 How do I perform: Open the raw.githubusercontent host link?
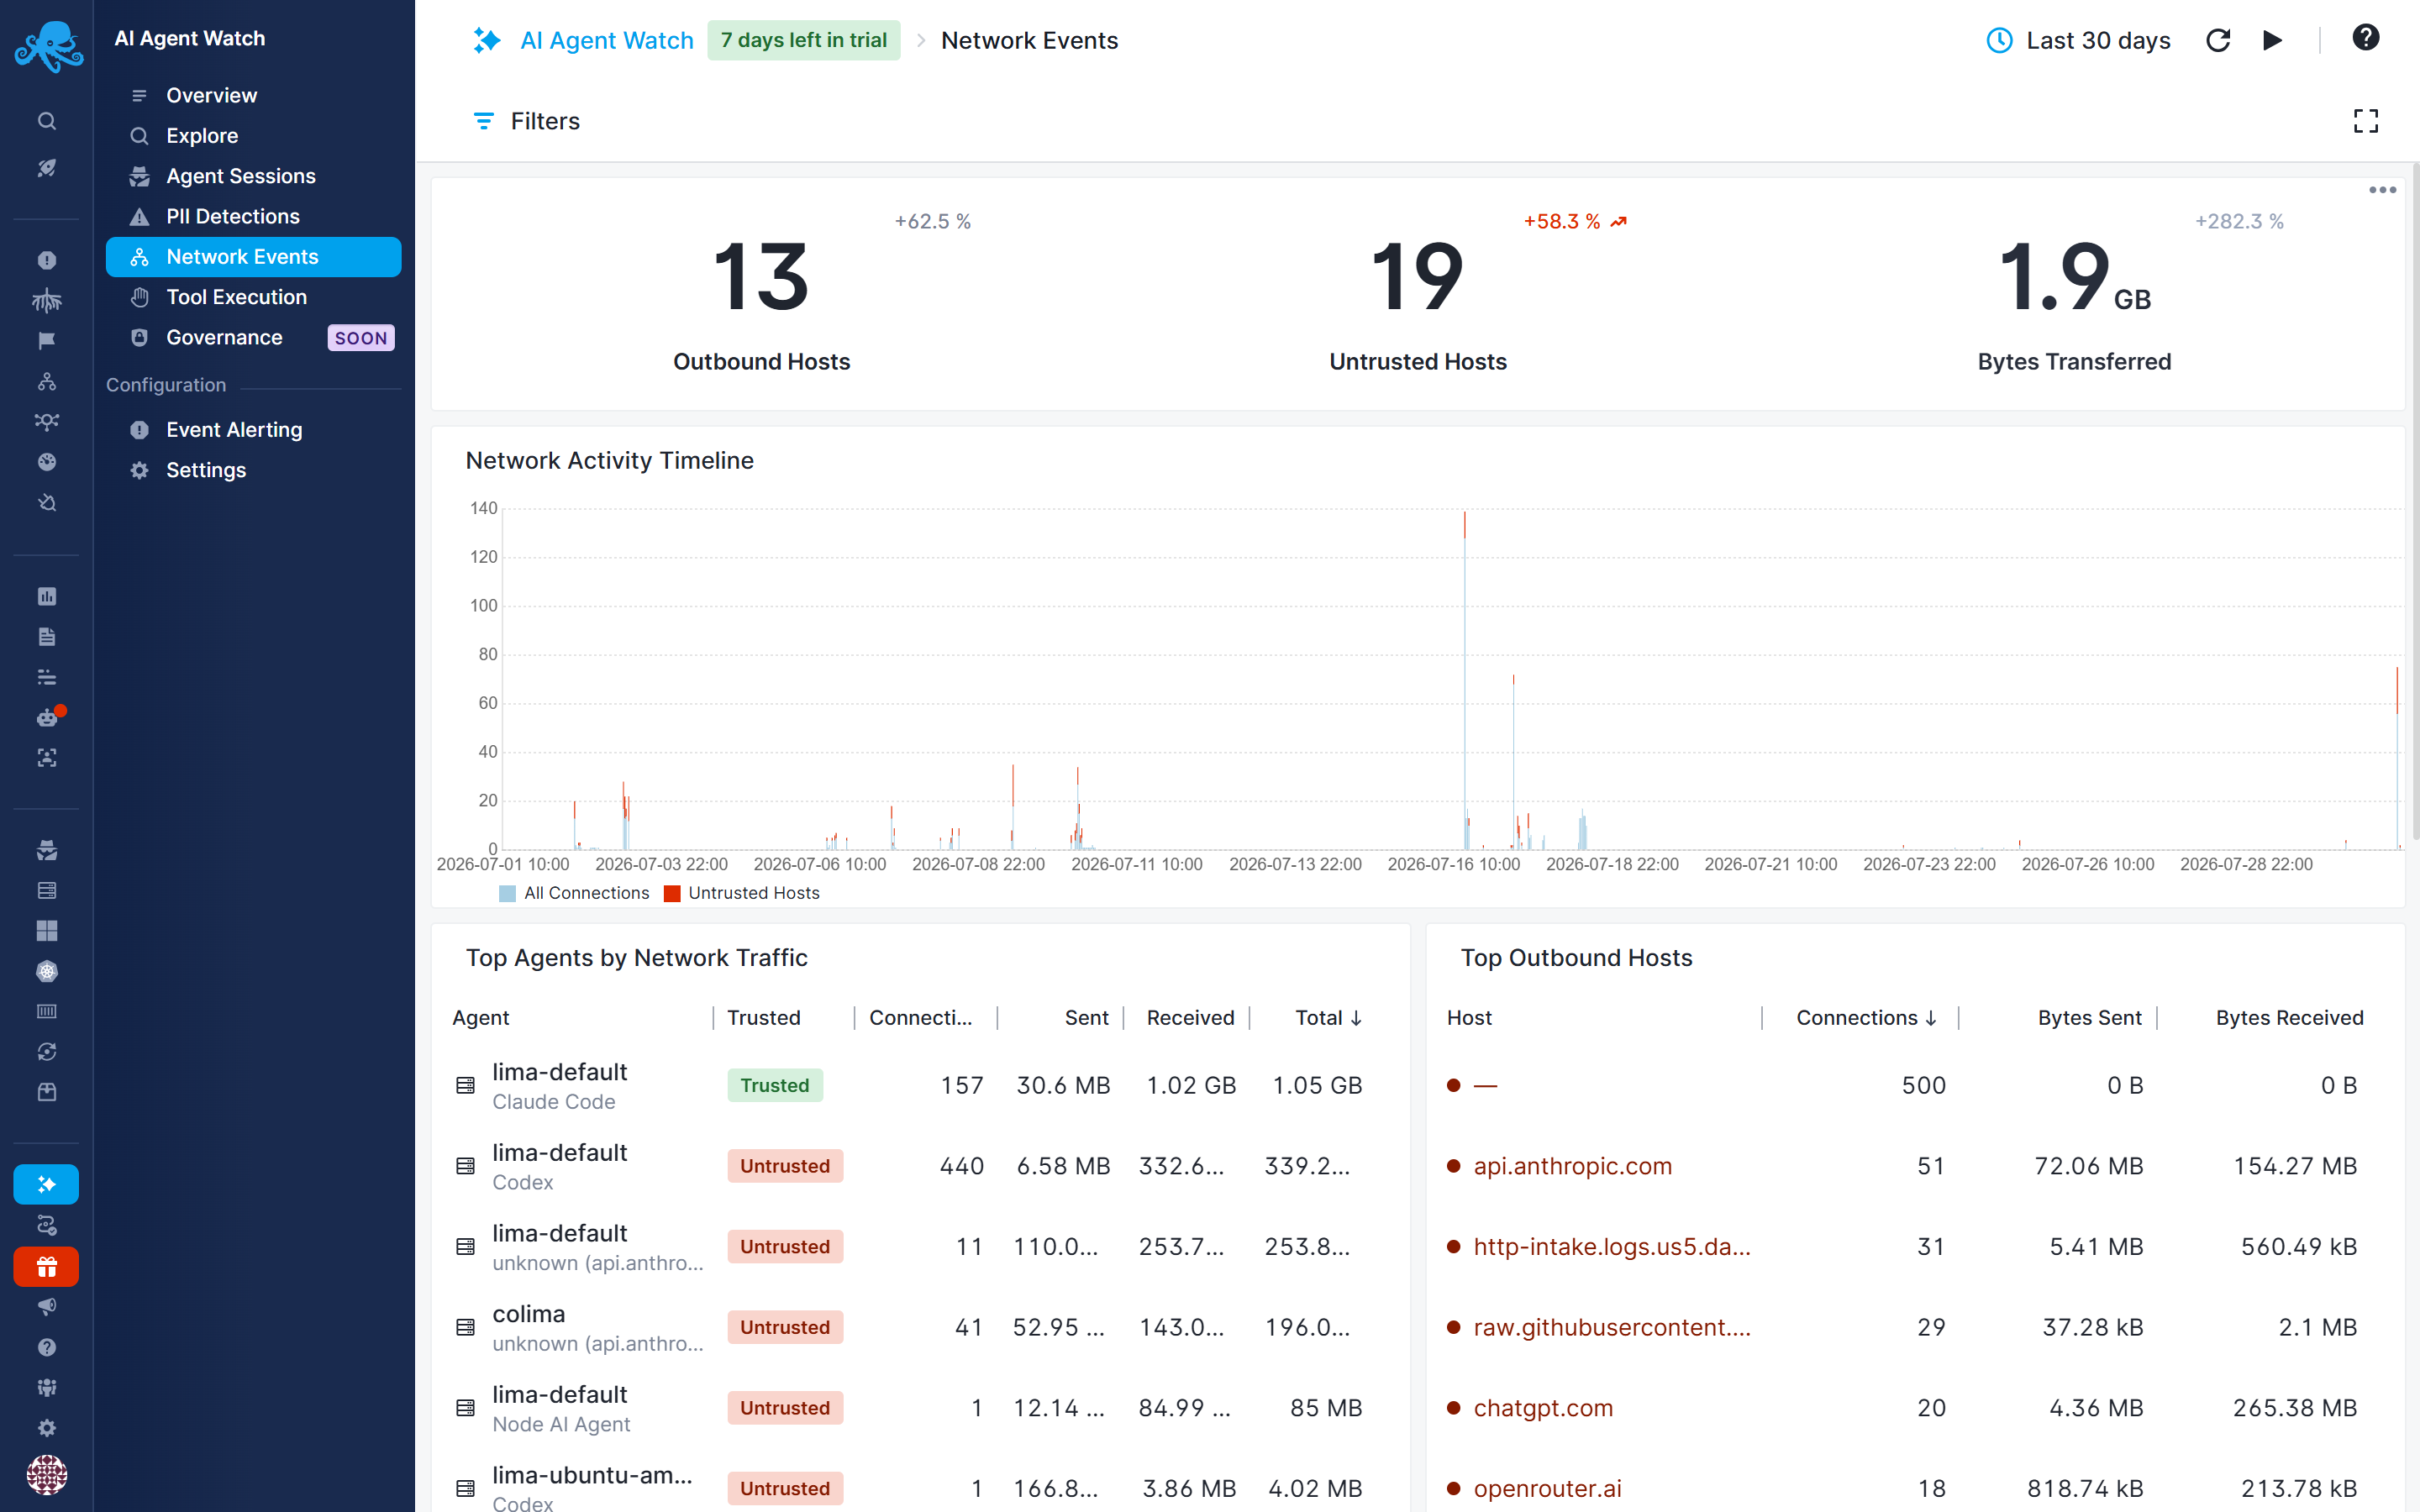click(1612, 1327)
